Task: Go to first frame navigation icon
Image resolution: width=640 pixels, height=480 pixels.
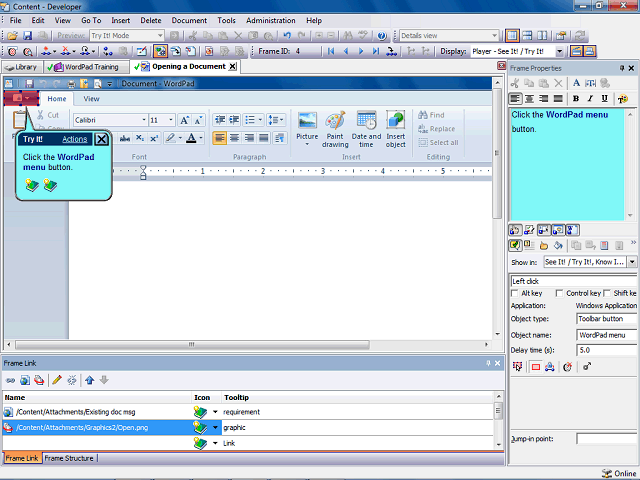Action: point(331,51)
